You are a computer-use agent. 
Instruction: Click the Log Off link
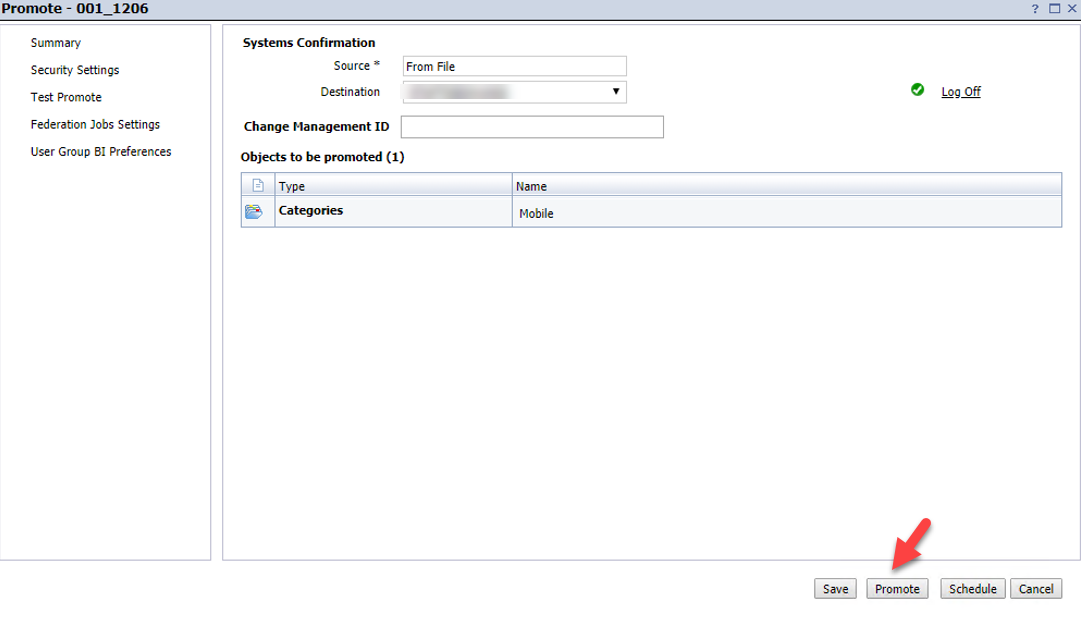(x=959, y=91)
